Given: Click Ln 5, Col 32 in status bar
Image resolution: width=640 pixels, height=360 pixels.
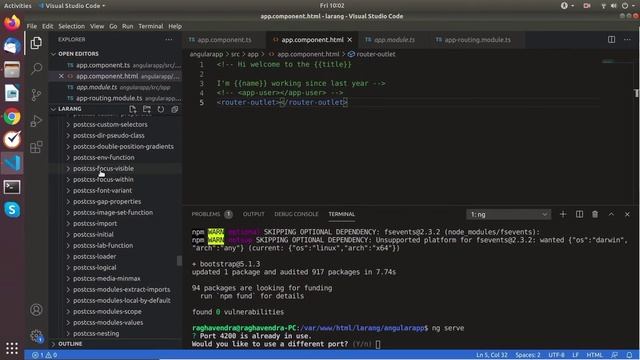Looking at the screenshot, I should (492, 355).
